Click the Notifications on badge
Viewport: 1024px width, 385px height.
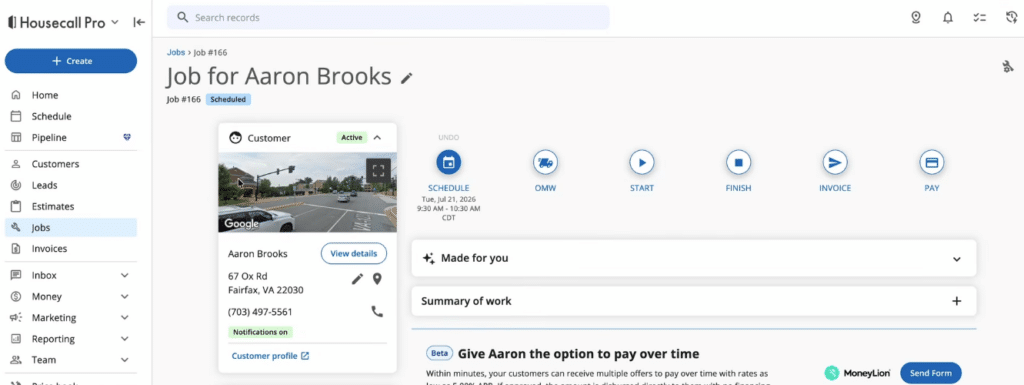coord(261,332)
